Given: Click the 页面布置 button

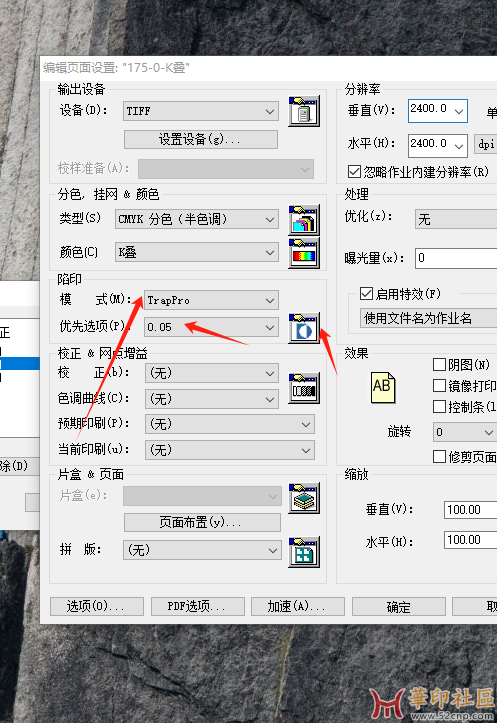Looking at the screenshot, I should click(202, 522).
